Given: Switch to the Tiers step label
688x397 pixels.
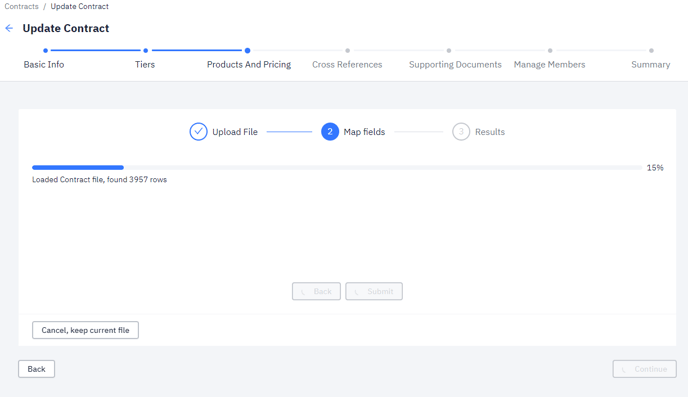Looking at the screenshot, I should (145, 64).
